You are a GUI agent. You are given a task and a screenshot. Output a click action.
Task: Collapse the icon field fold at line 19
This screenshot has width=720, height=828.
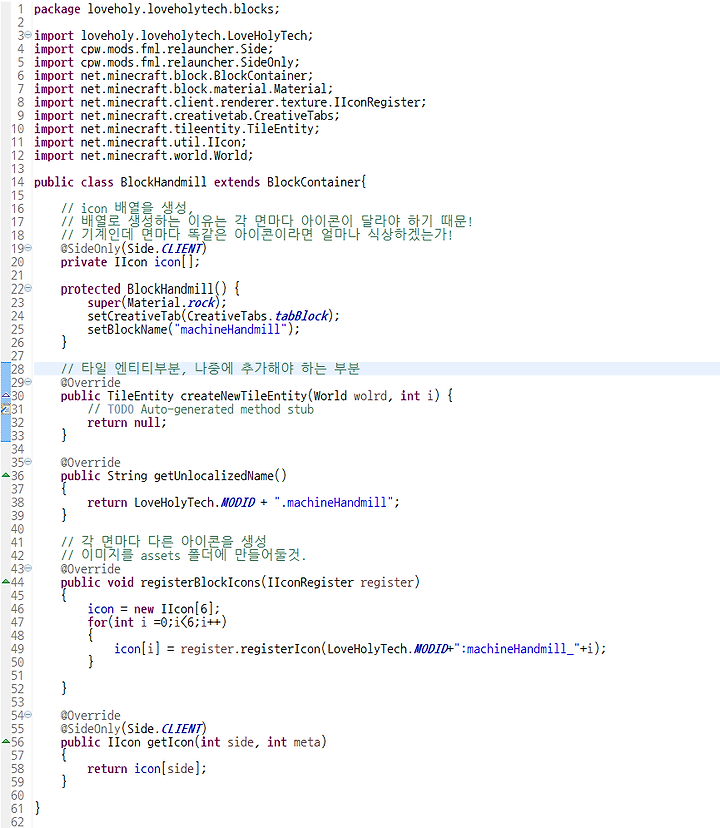point(28,248)
